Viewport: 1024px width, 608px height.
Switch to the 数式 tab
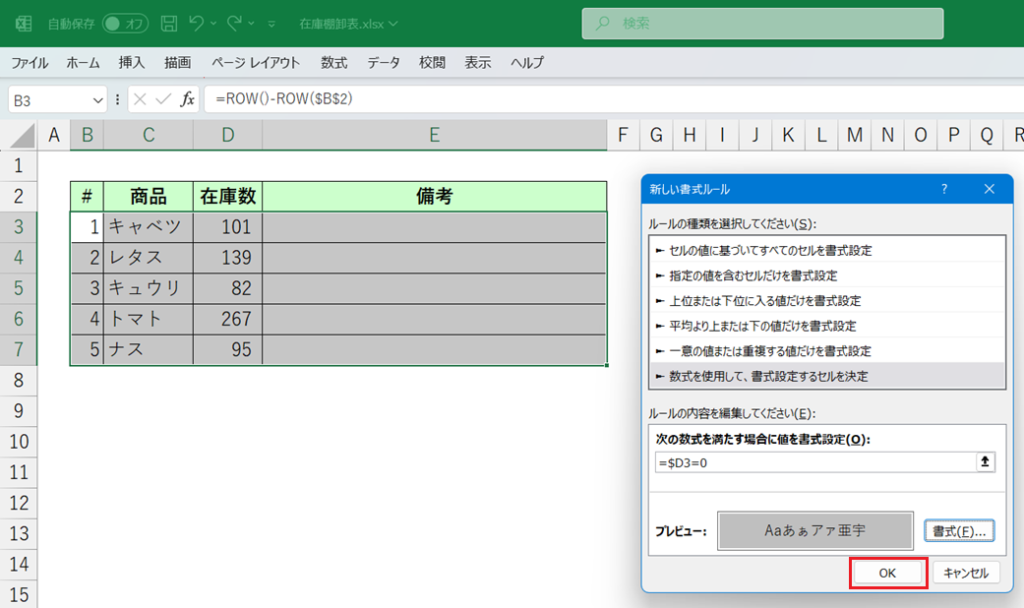[x=334, y=63]
